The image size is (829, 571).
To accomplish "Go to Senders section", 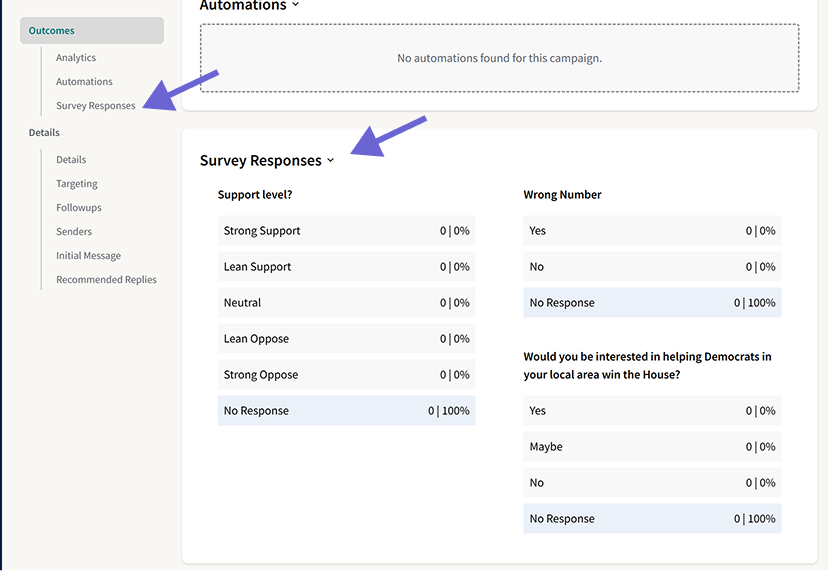I will 74,232.
